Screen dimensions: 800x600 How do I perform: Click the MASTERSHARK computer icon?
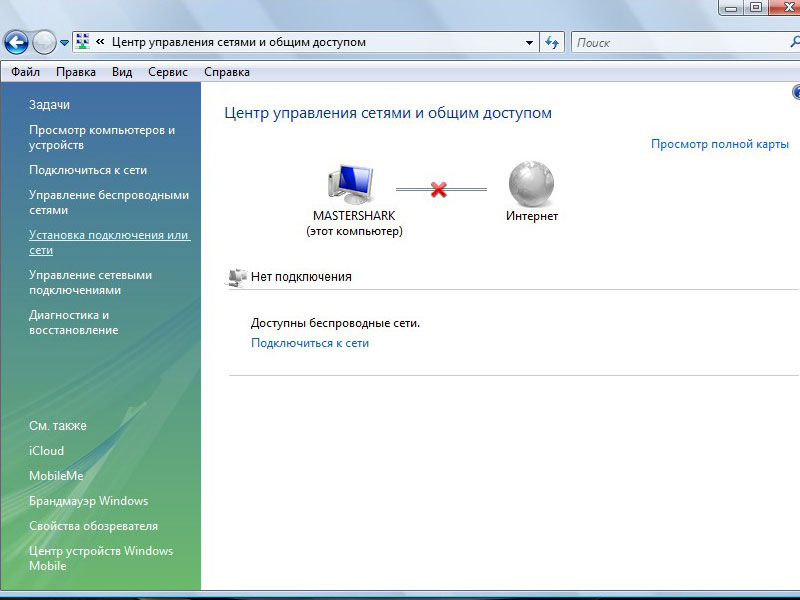coord(351,185)
